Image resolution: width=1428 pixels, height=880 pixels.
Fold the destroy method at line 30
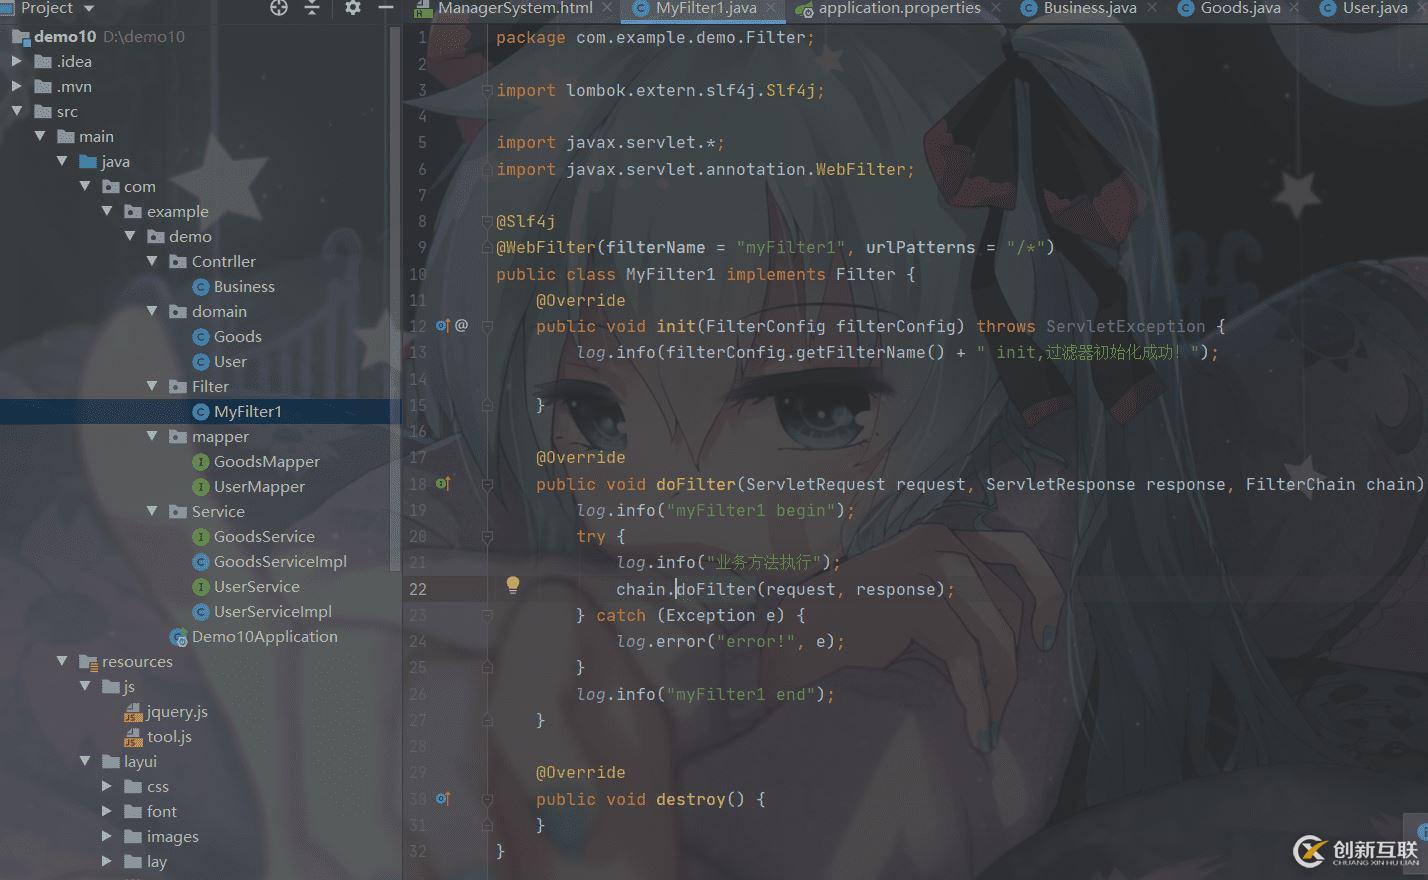coord(488,799)
